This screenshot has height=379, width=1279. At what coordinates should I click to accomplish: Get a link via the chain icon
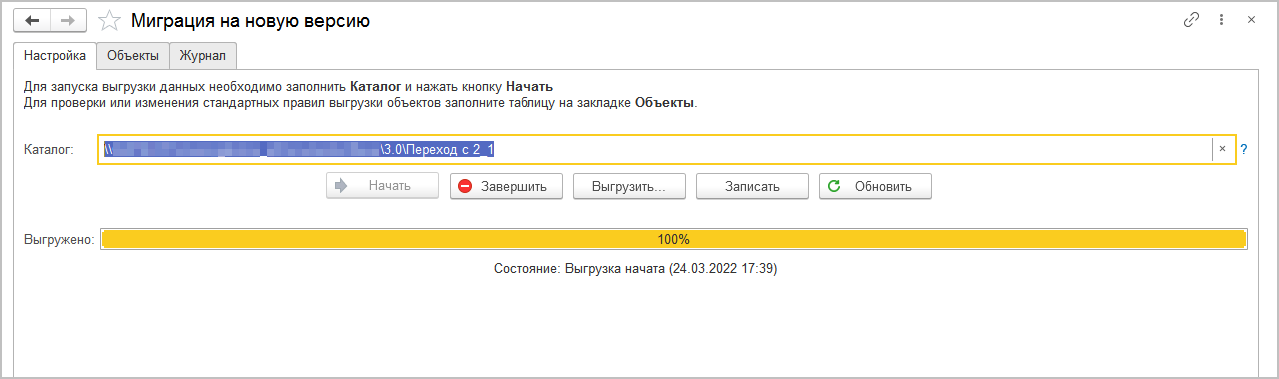1191,20
